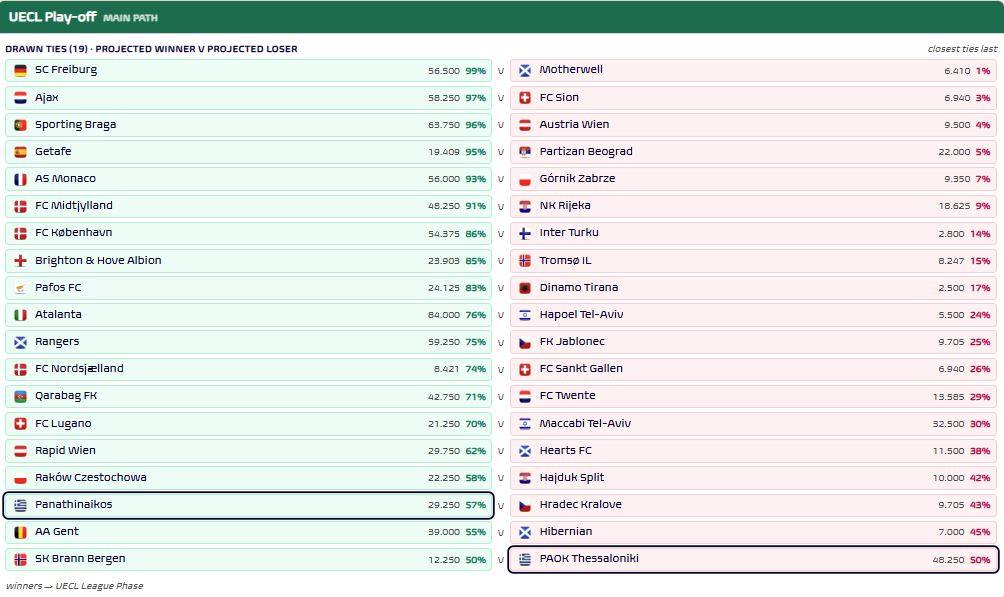Click Partizan Beograd's coefficient 22.000

point(954,152)
